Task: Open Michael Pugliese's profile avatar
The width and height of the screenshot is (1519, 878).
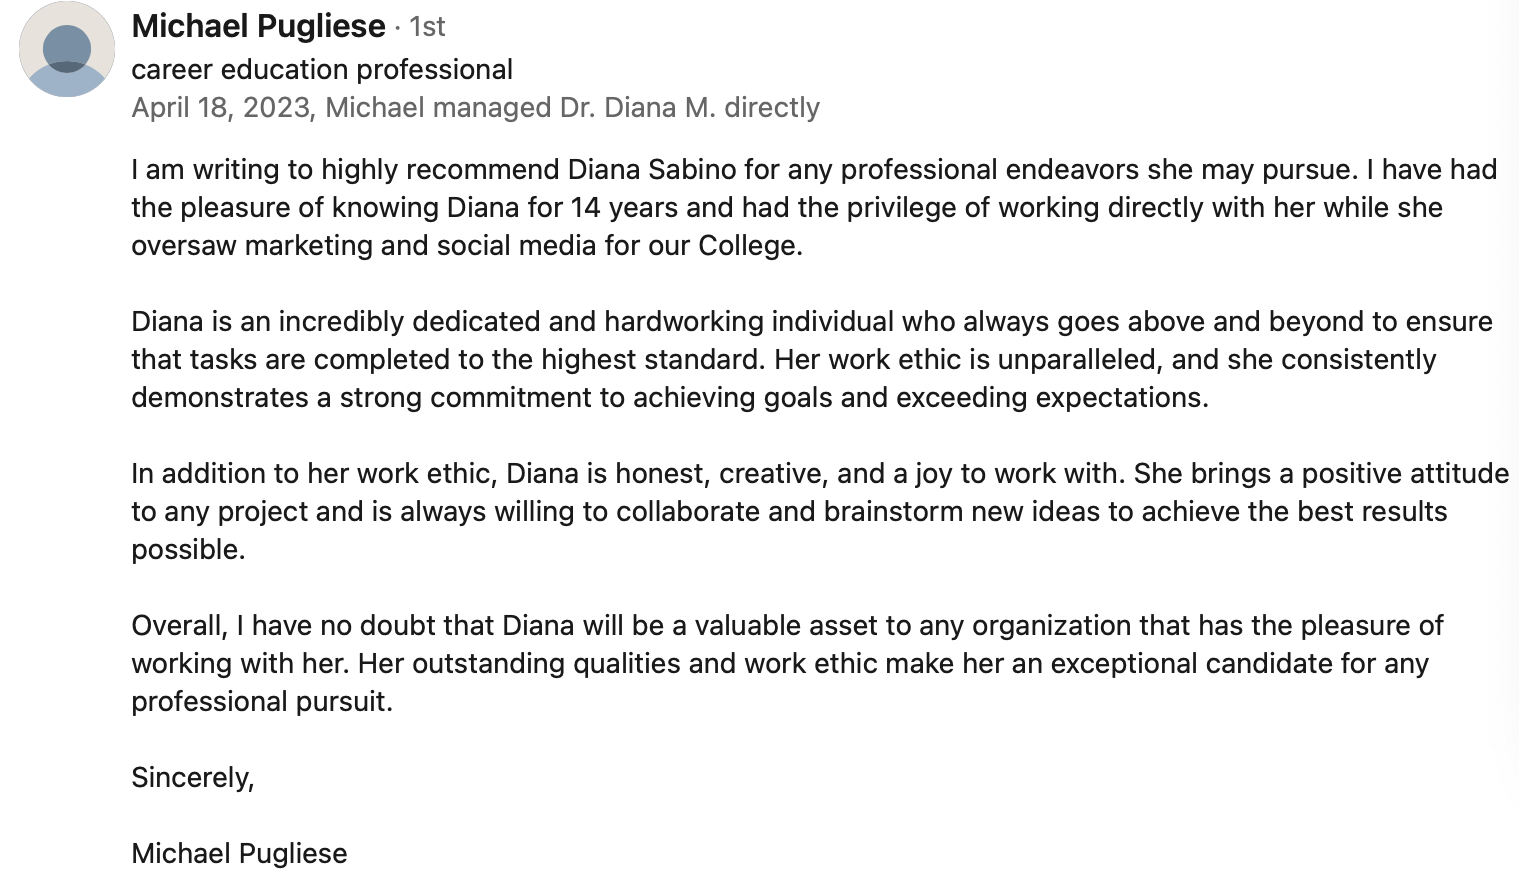Action: (67, 49)
